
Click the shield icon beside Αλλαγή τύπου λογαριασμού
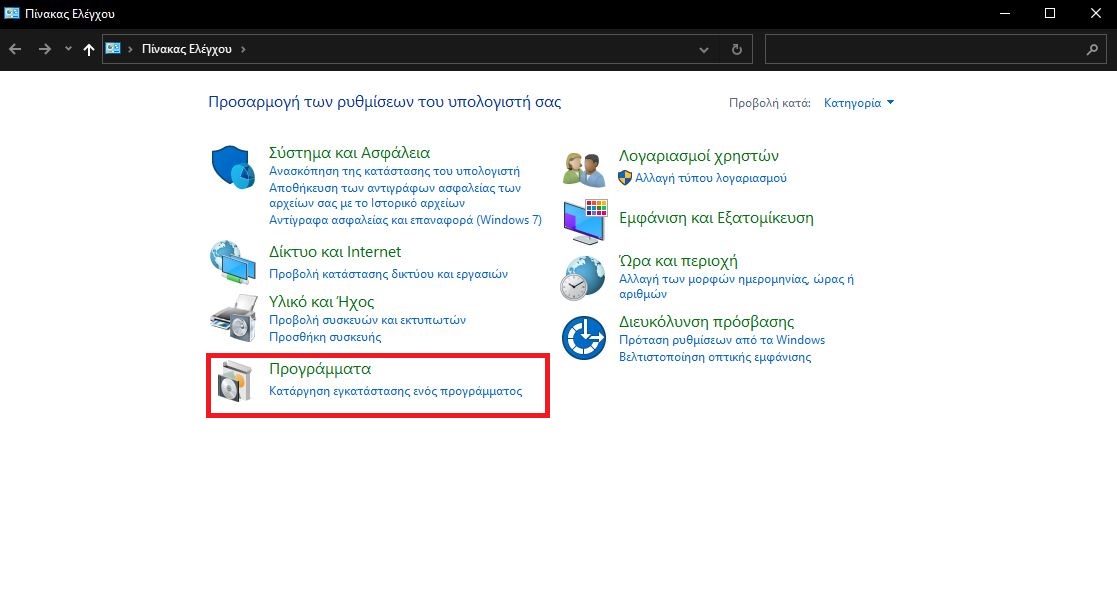pos(625,177)
